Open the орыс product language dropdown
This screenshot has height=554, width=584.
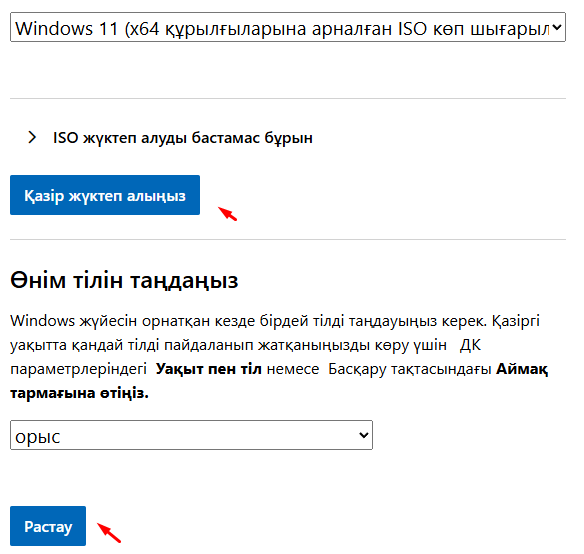[191, 435]
